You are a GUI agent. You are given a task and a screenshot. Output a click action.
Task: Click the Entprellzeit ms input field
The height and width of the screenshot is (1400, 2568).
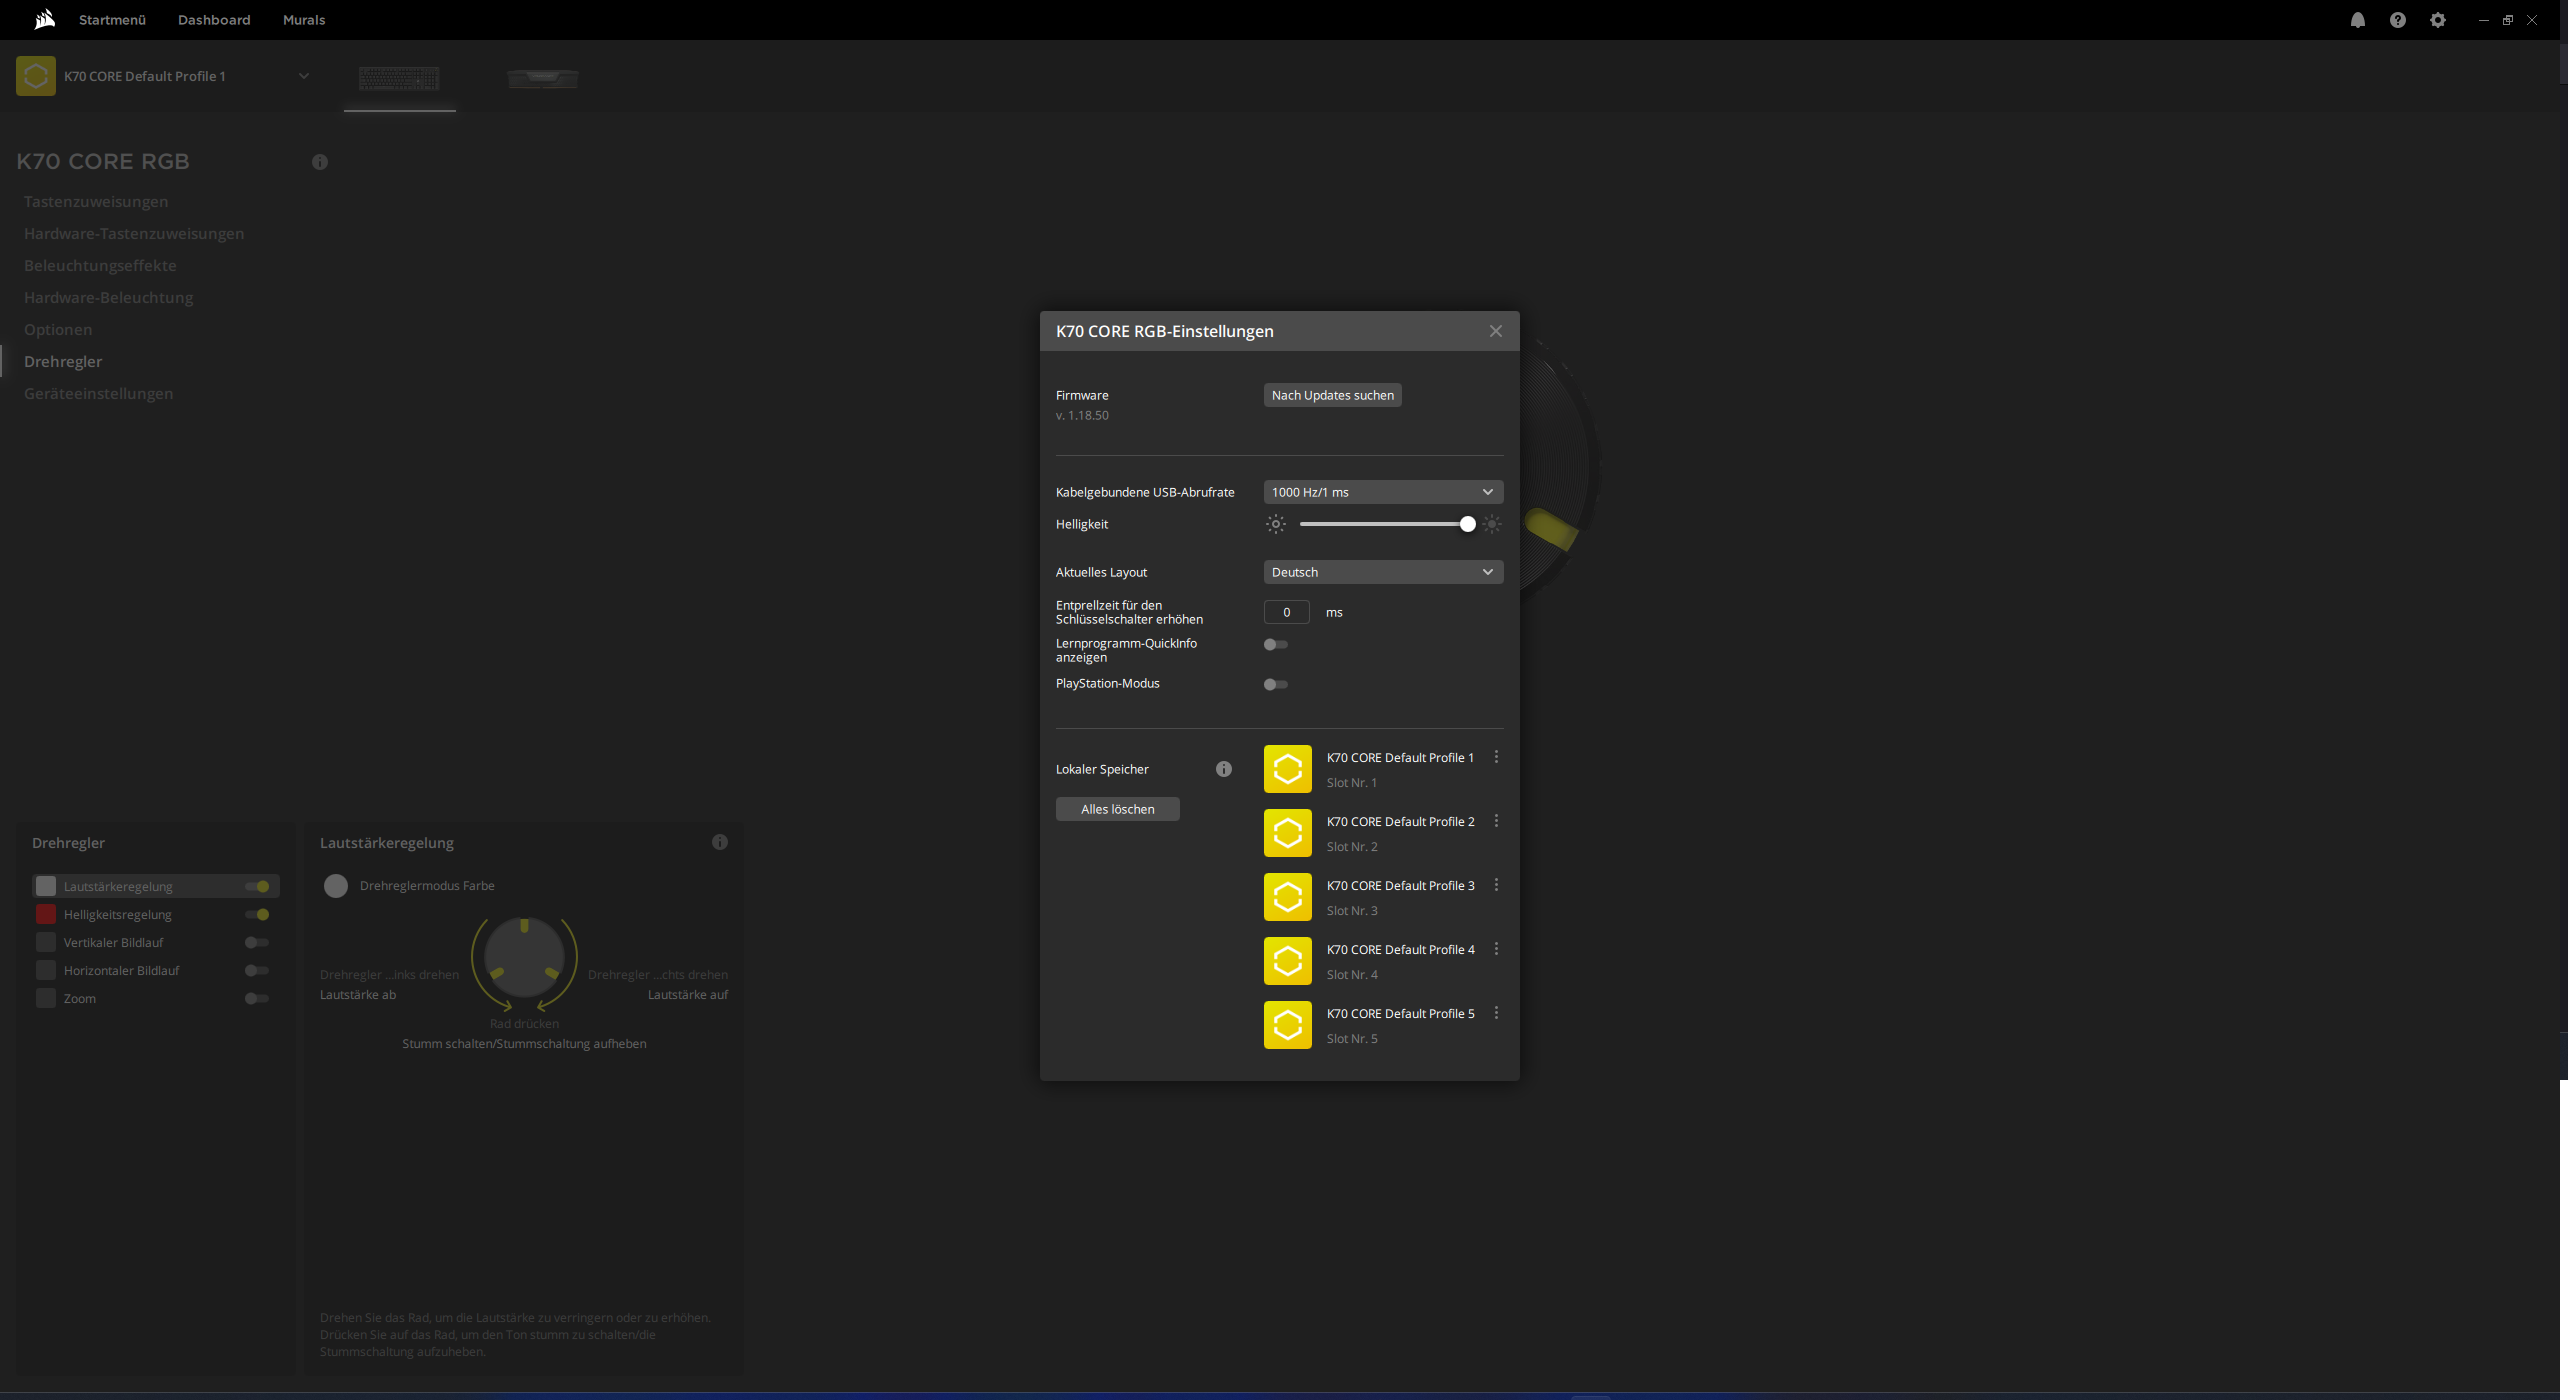(x=1286, y=610)
